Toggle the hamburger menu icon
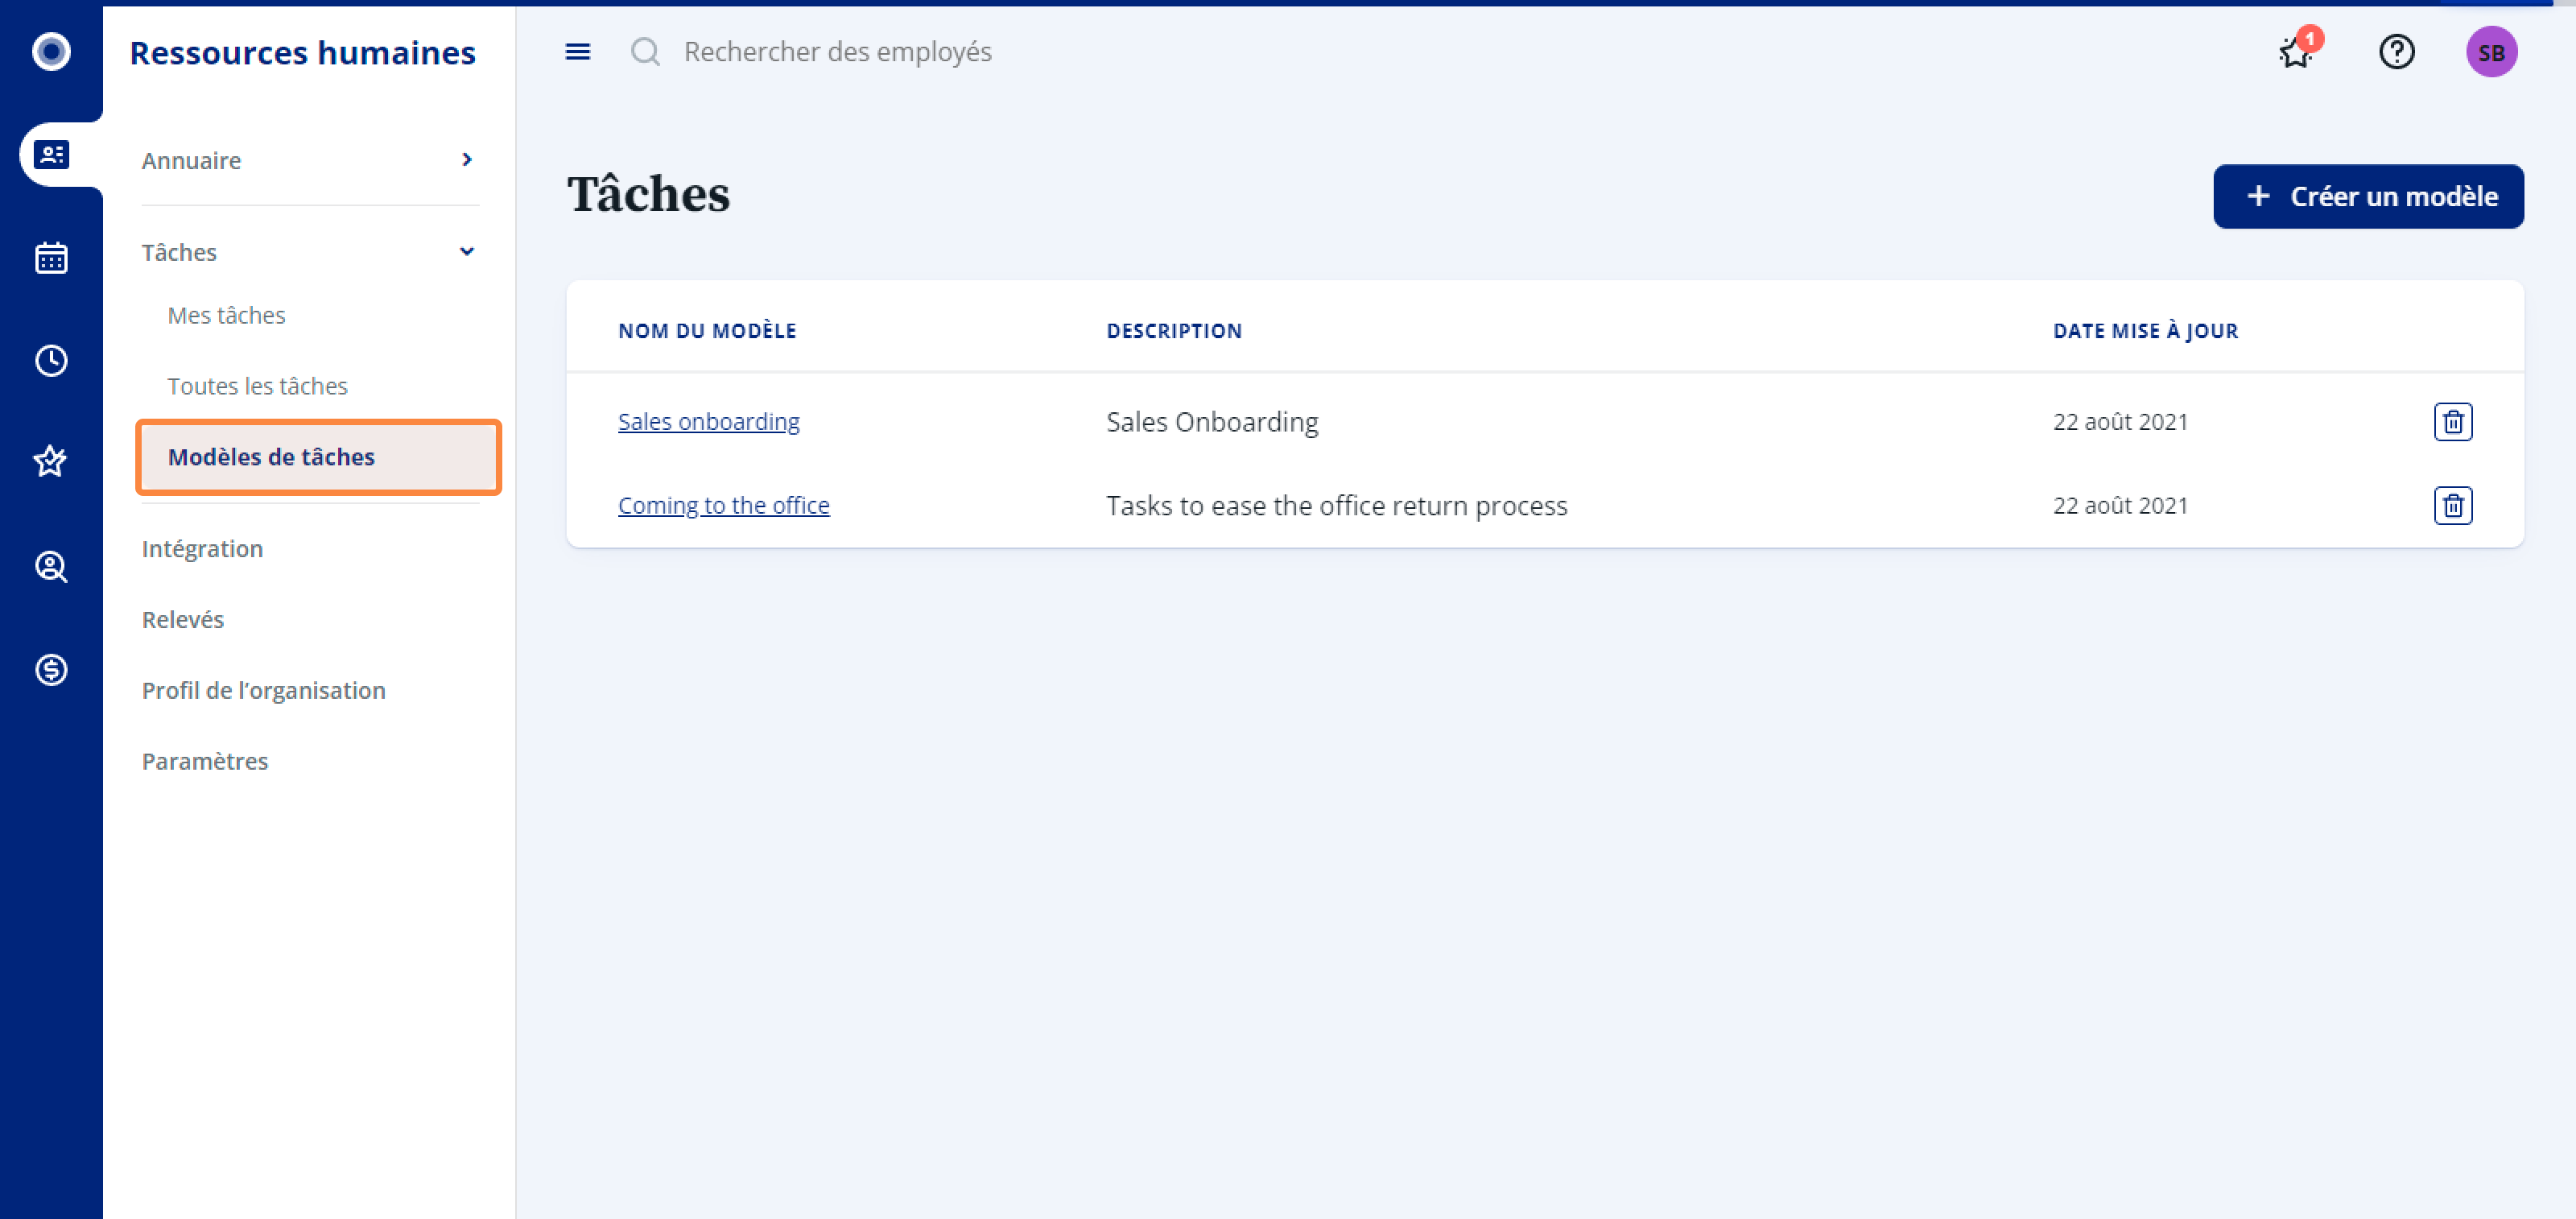 (578, 52)
